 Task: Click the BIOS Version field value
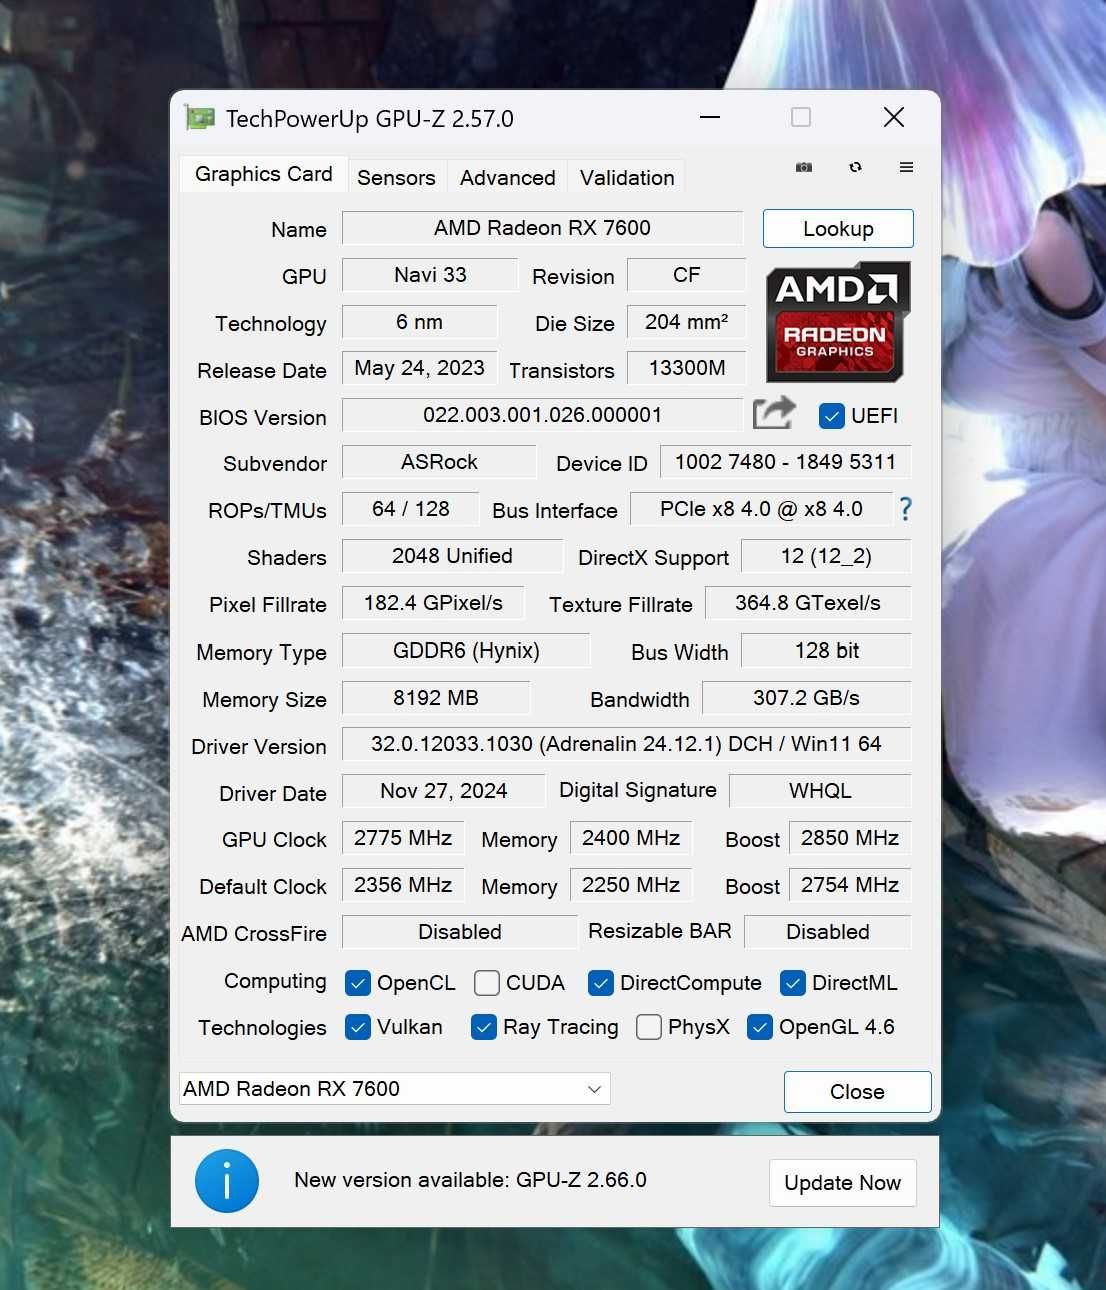(x=543, y=415)
